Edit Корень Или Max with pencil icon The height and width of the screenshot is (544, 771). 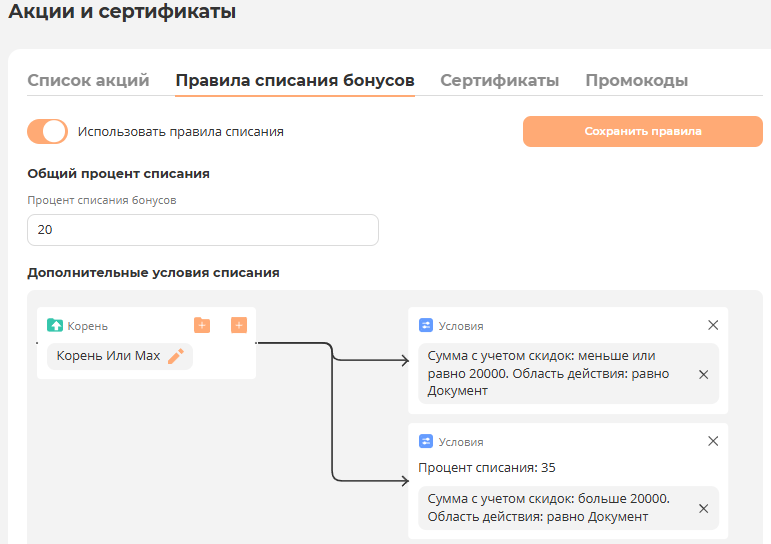click(176, 356)
